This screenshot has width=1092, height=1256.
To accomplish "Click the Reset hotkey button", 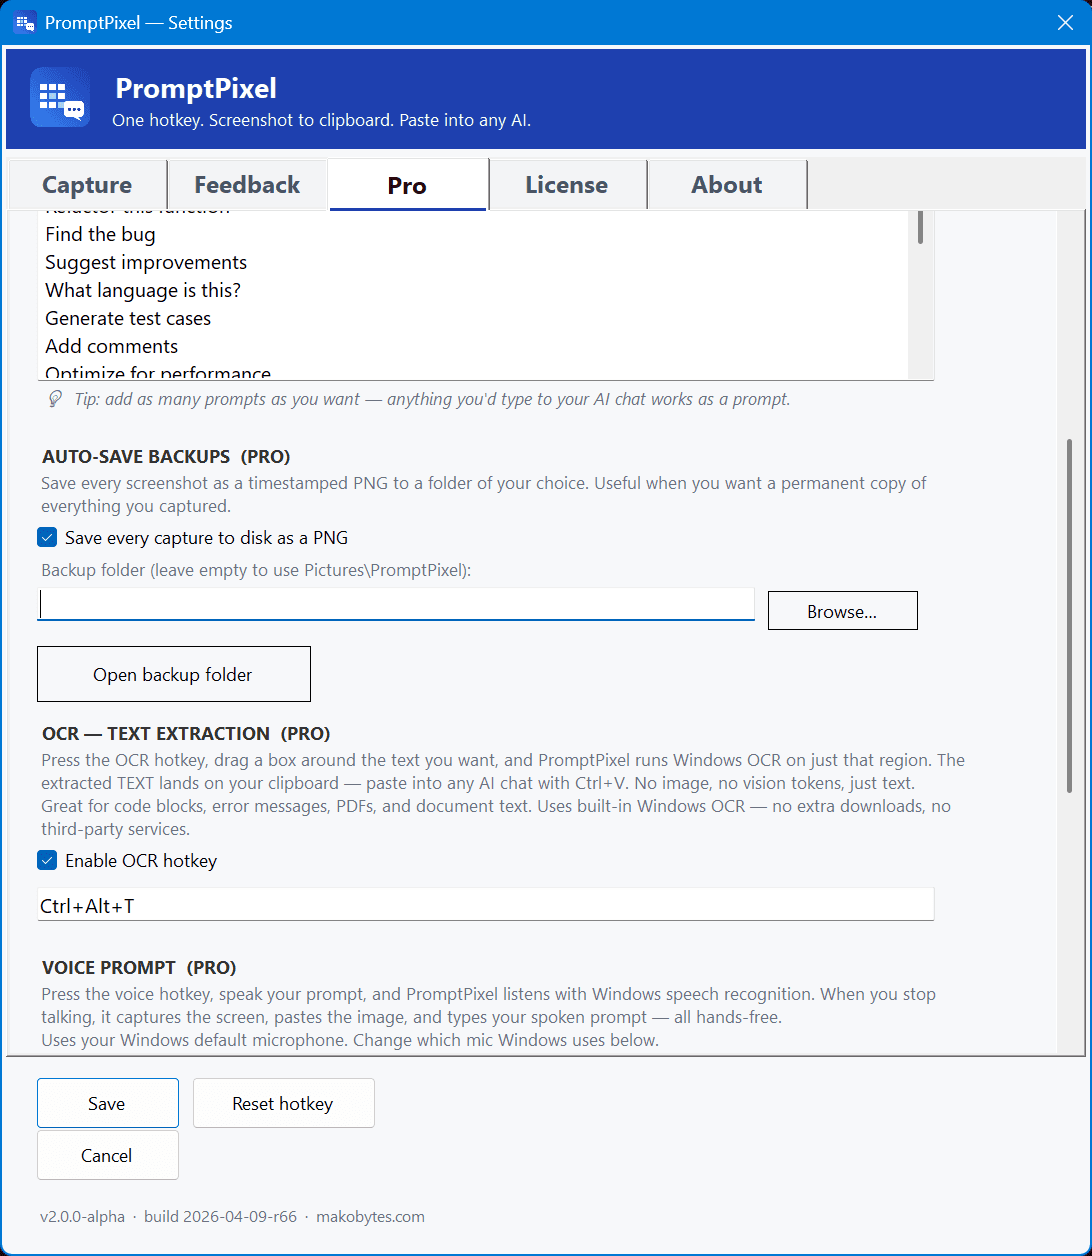I will coord(283,1103).
